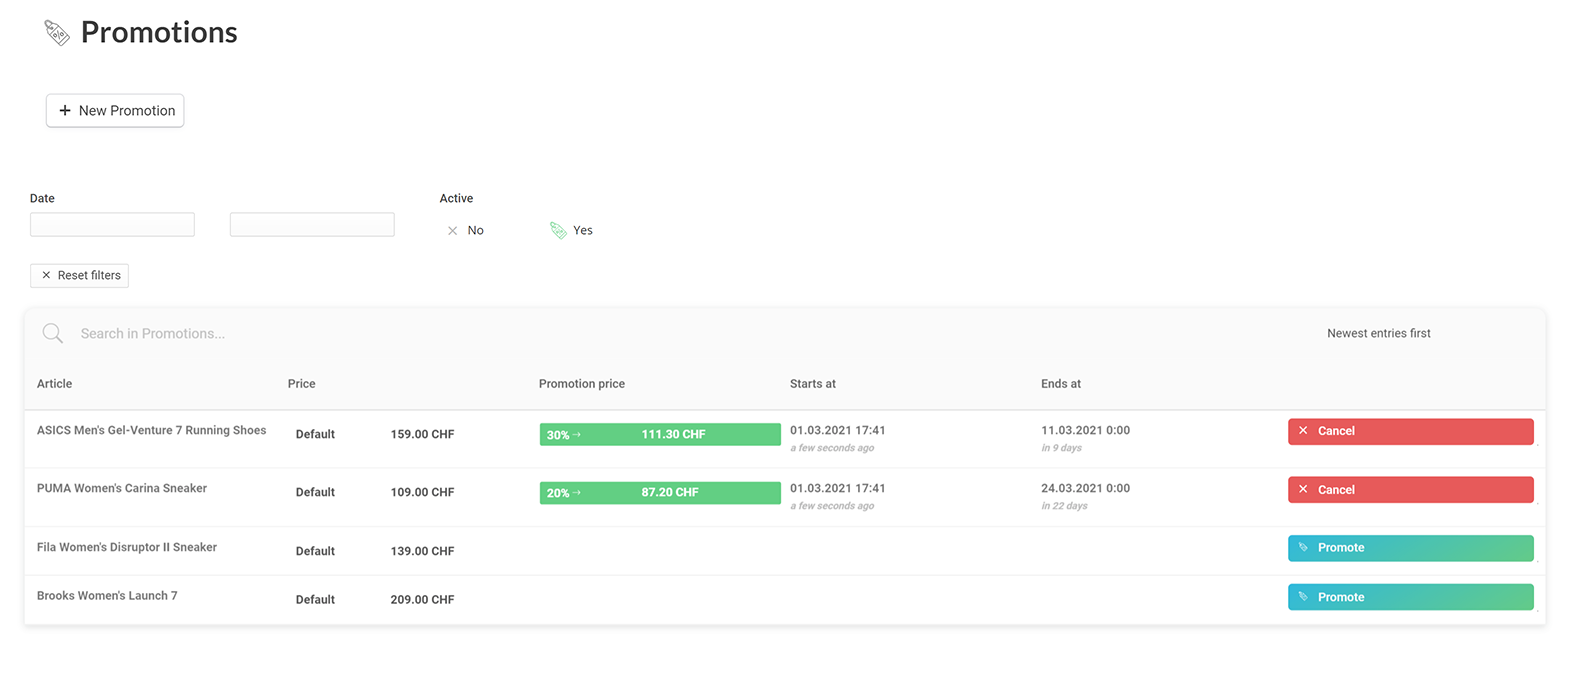This screenshot has height=682, width=1579.
Task: Click the Promotions page heading
Action: (159, 33)
